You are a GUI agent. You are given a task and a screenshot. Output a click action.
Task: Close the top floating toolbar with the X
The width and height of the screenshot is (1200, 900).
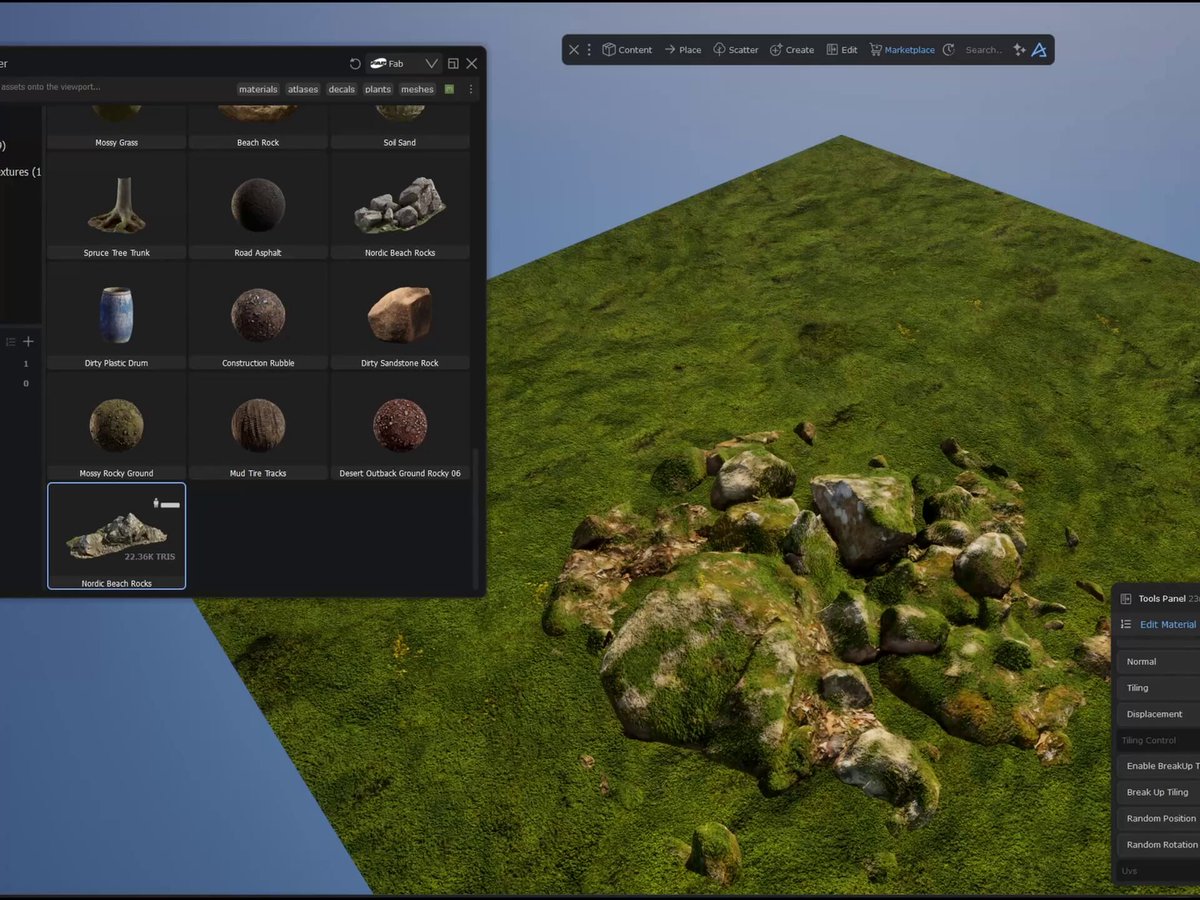click(574, 50)
